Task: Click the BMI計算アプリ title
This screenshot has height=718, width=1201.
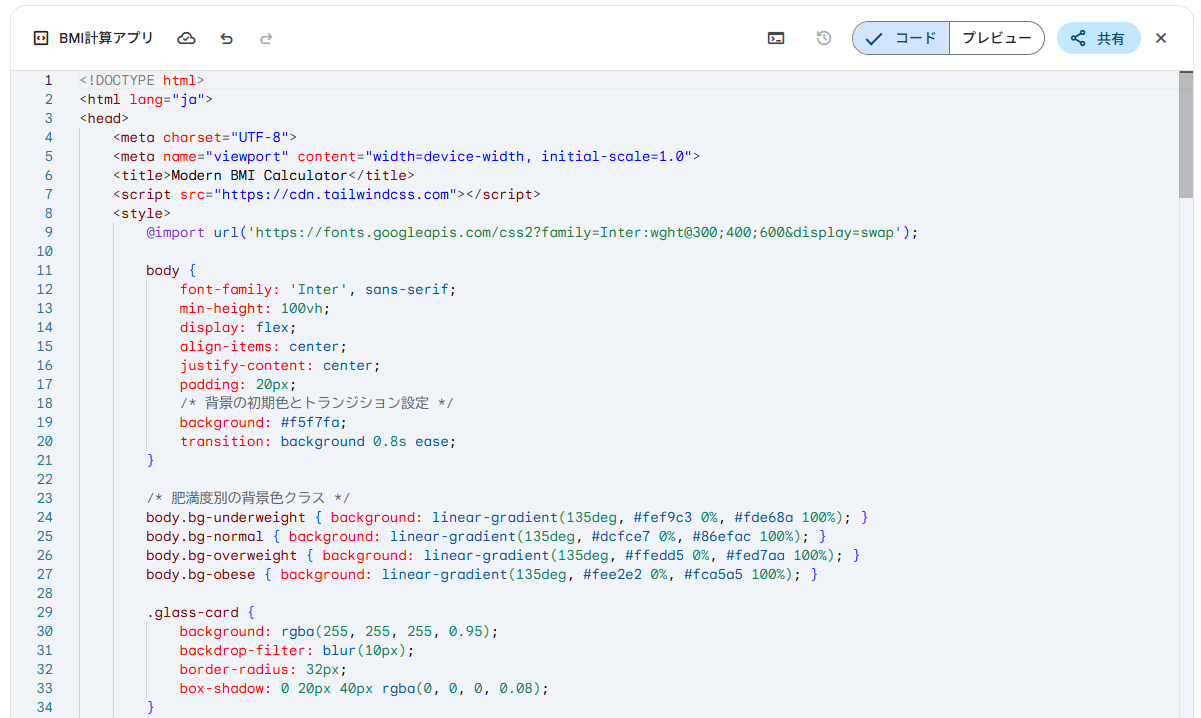Action: point(106,38)
